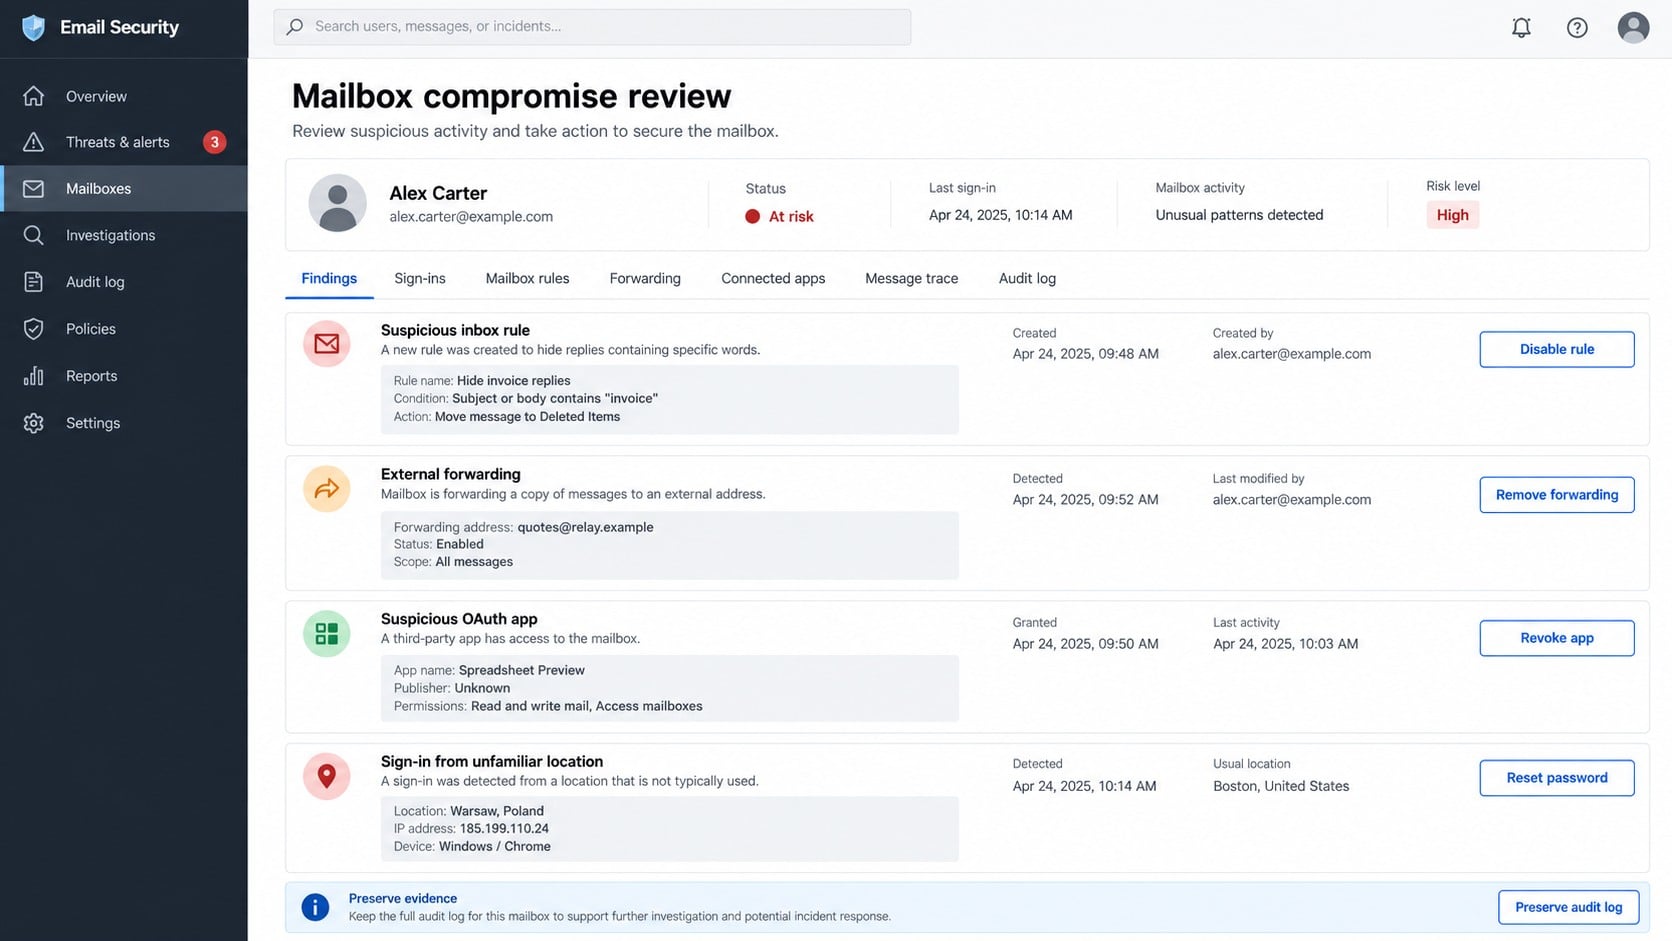Click permissions 'Read and write mail, Access mailboxes'
The height and width of the screenshot is (941, 1672).
pyautogui.click(x=586, y=706)
